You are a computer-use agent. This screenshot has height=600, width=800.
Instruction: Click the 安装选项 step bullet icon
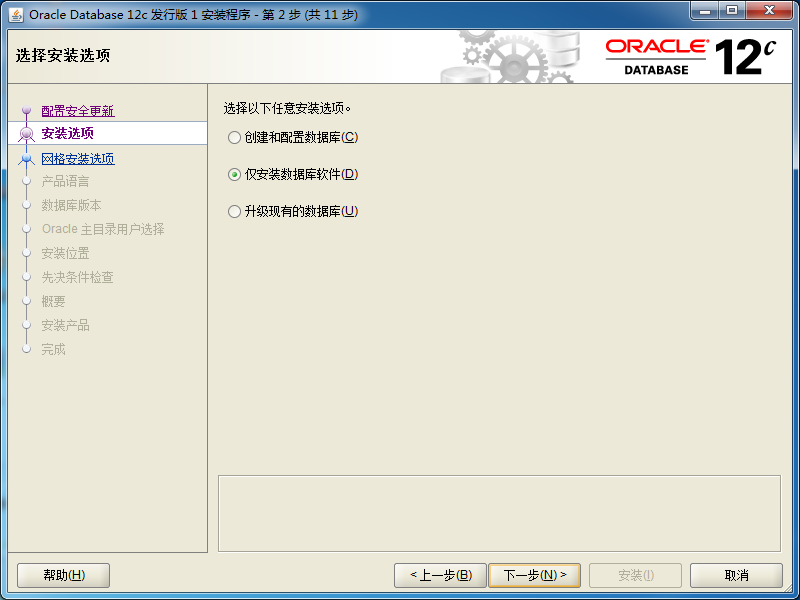[x=27, y=134]
